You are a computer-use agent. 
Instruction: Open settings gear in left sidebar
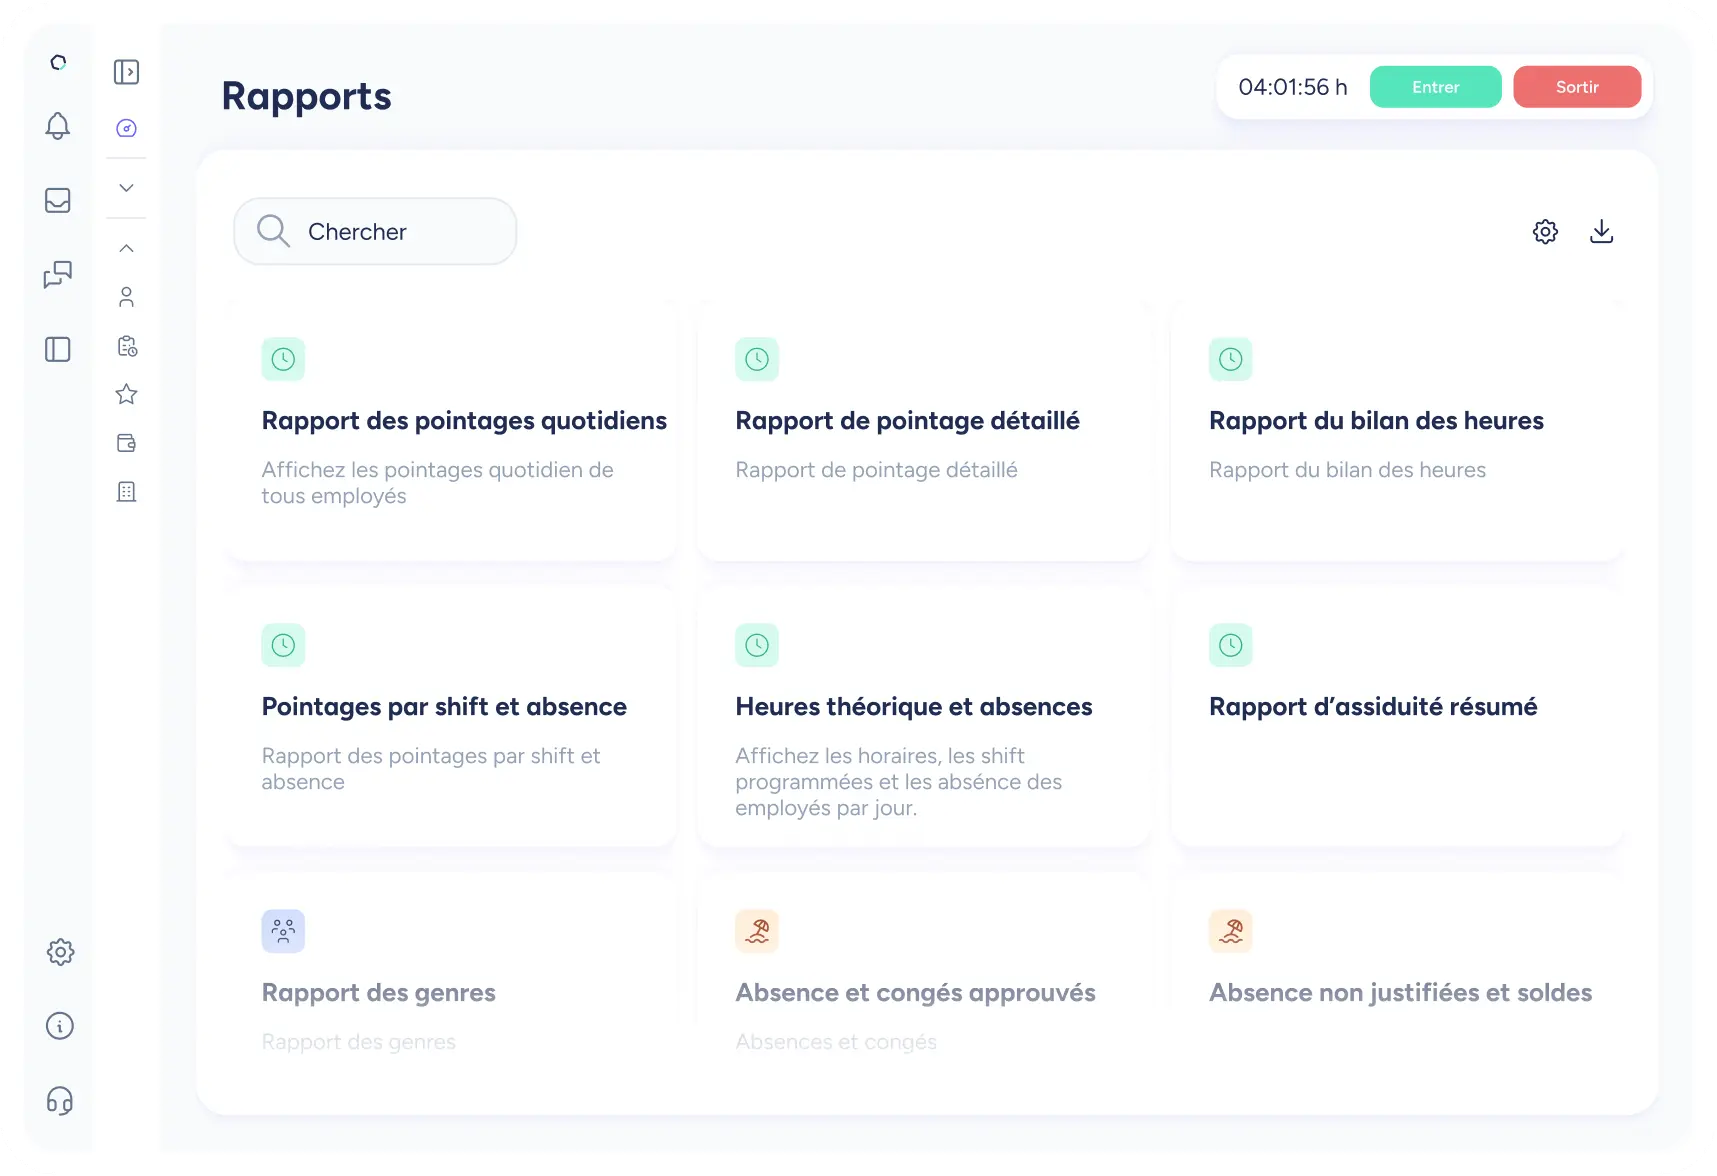(x=60, y=952)
